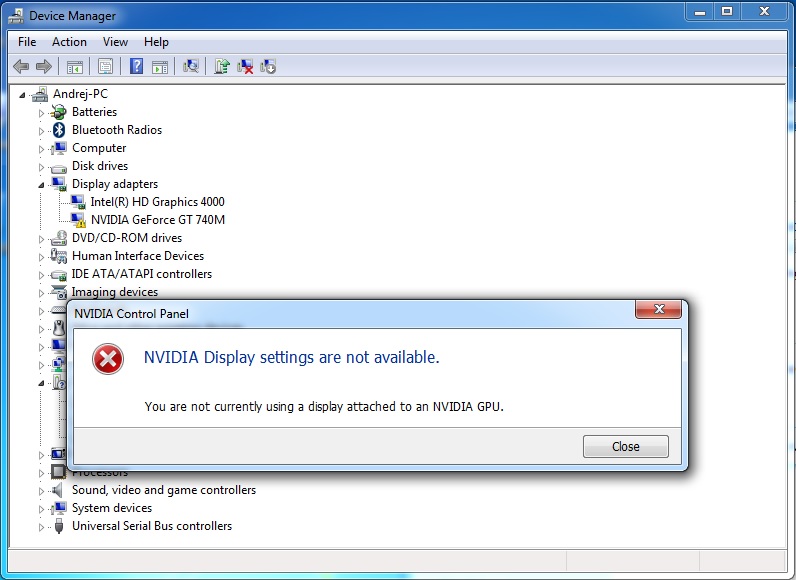Screen dimensions: 796x580
Task: Select the DVD/CD-ROM drives icon
Action: click(x=59, y=238)
